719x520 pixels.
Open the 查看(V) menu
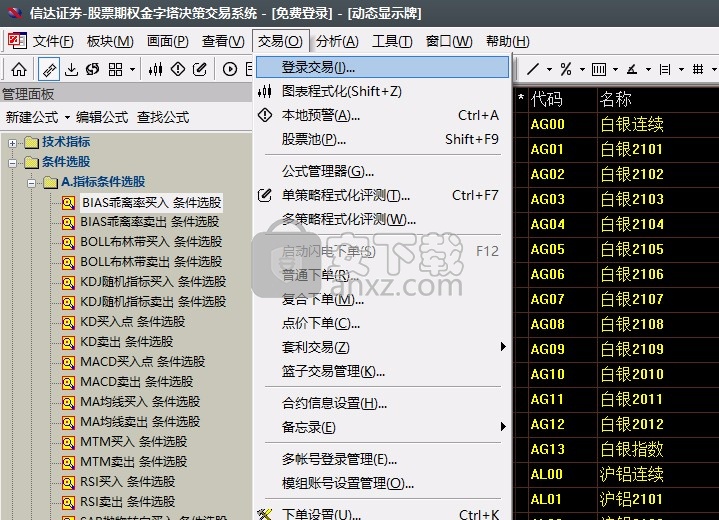point(223,41)
